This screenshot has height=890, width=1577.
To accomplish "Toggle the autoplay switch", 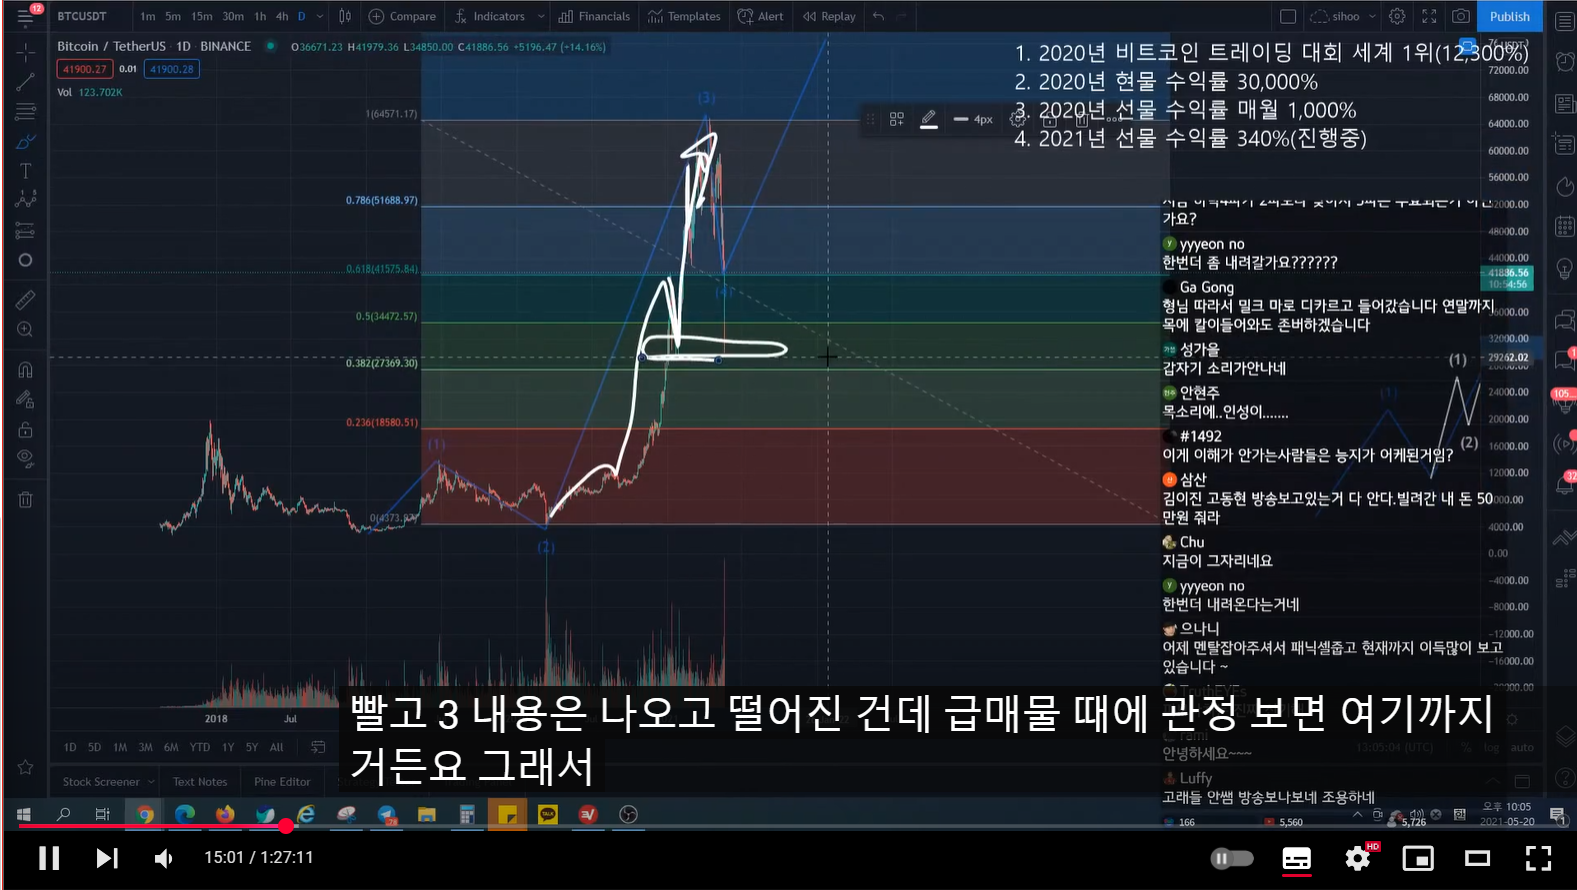I will [1232, 858].
